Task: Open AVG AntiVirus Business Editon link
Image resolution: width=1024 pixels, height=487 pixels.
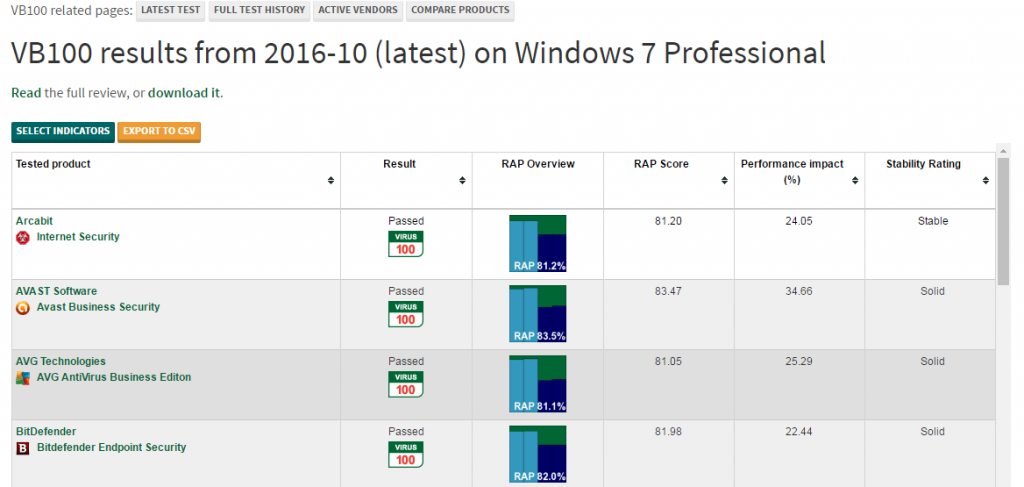Action: click(x=114, y=377)
